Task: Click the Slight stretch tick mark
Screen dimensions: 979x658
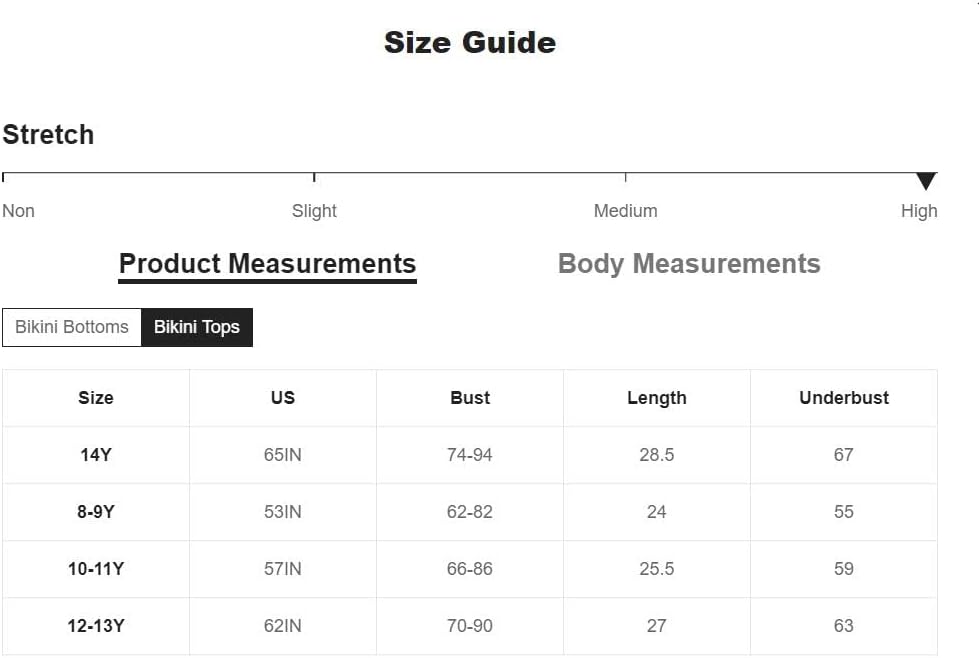Action: (314, 177)
